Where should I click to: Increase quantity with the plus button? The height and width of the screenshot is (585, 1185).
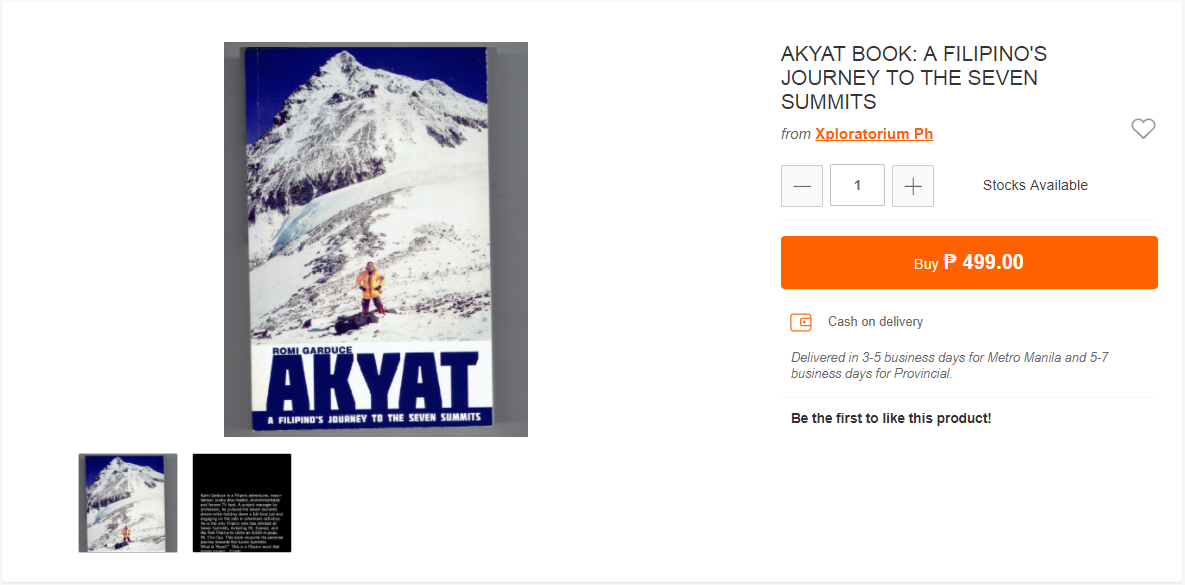coord(913,186)
